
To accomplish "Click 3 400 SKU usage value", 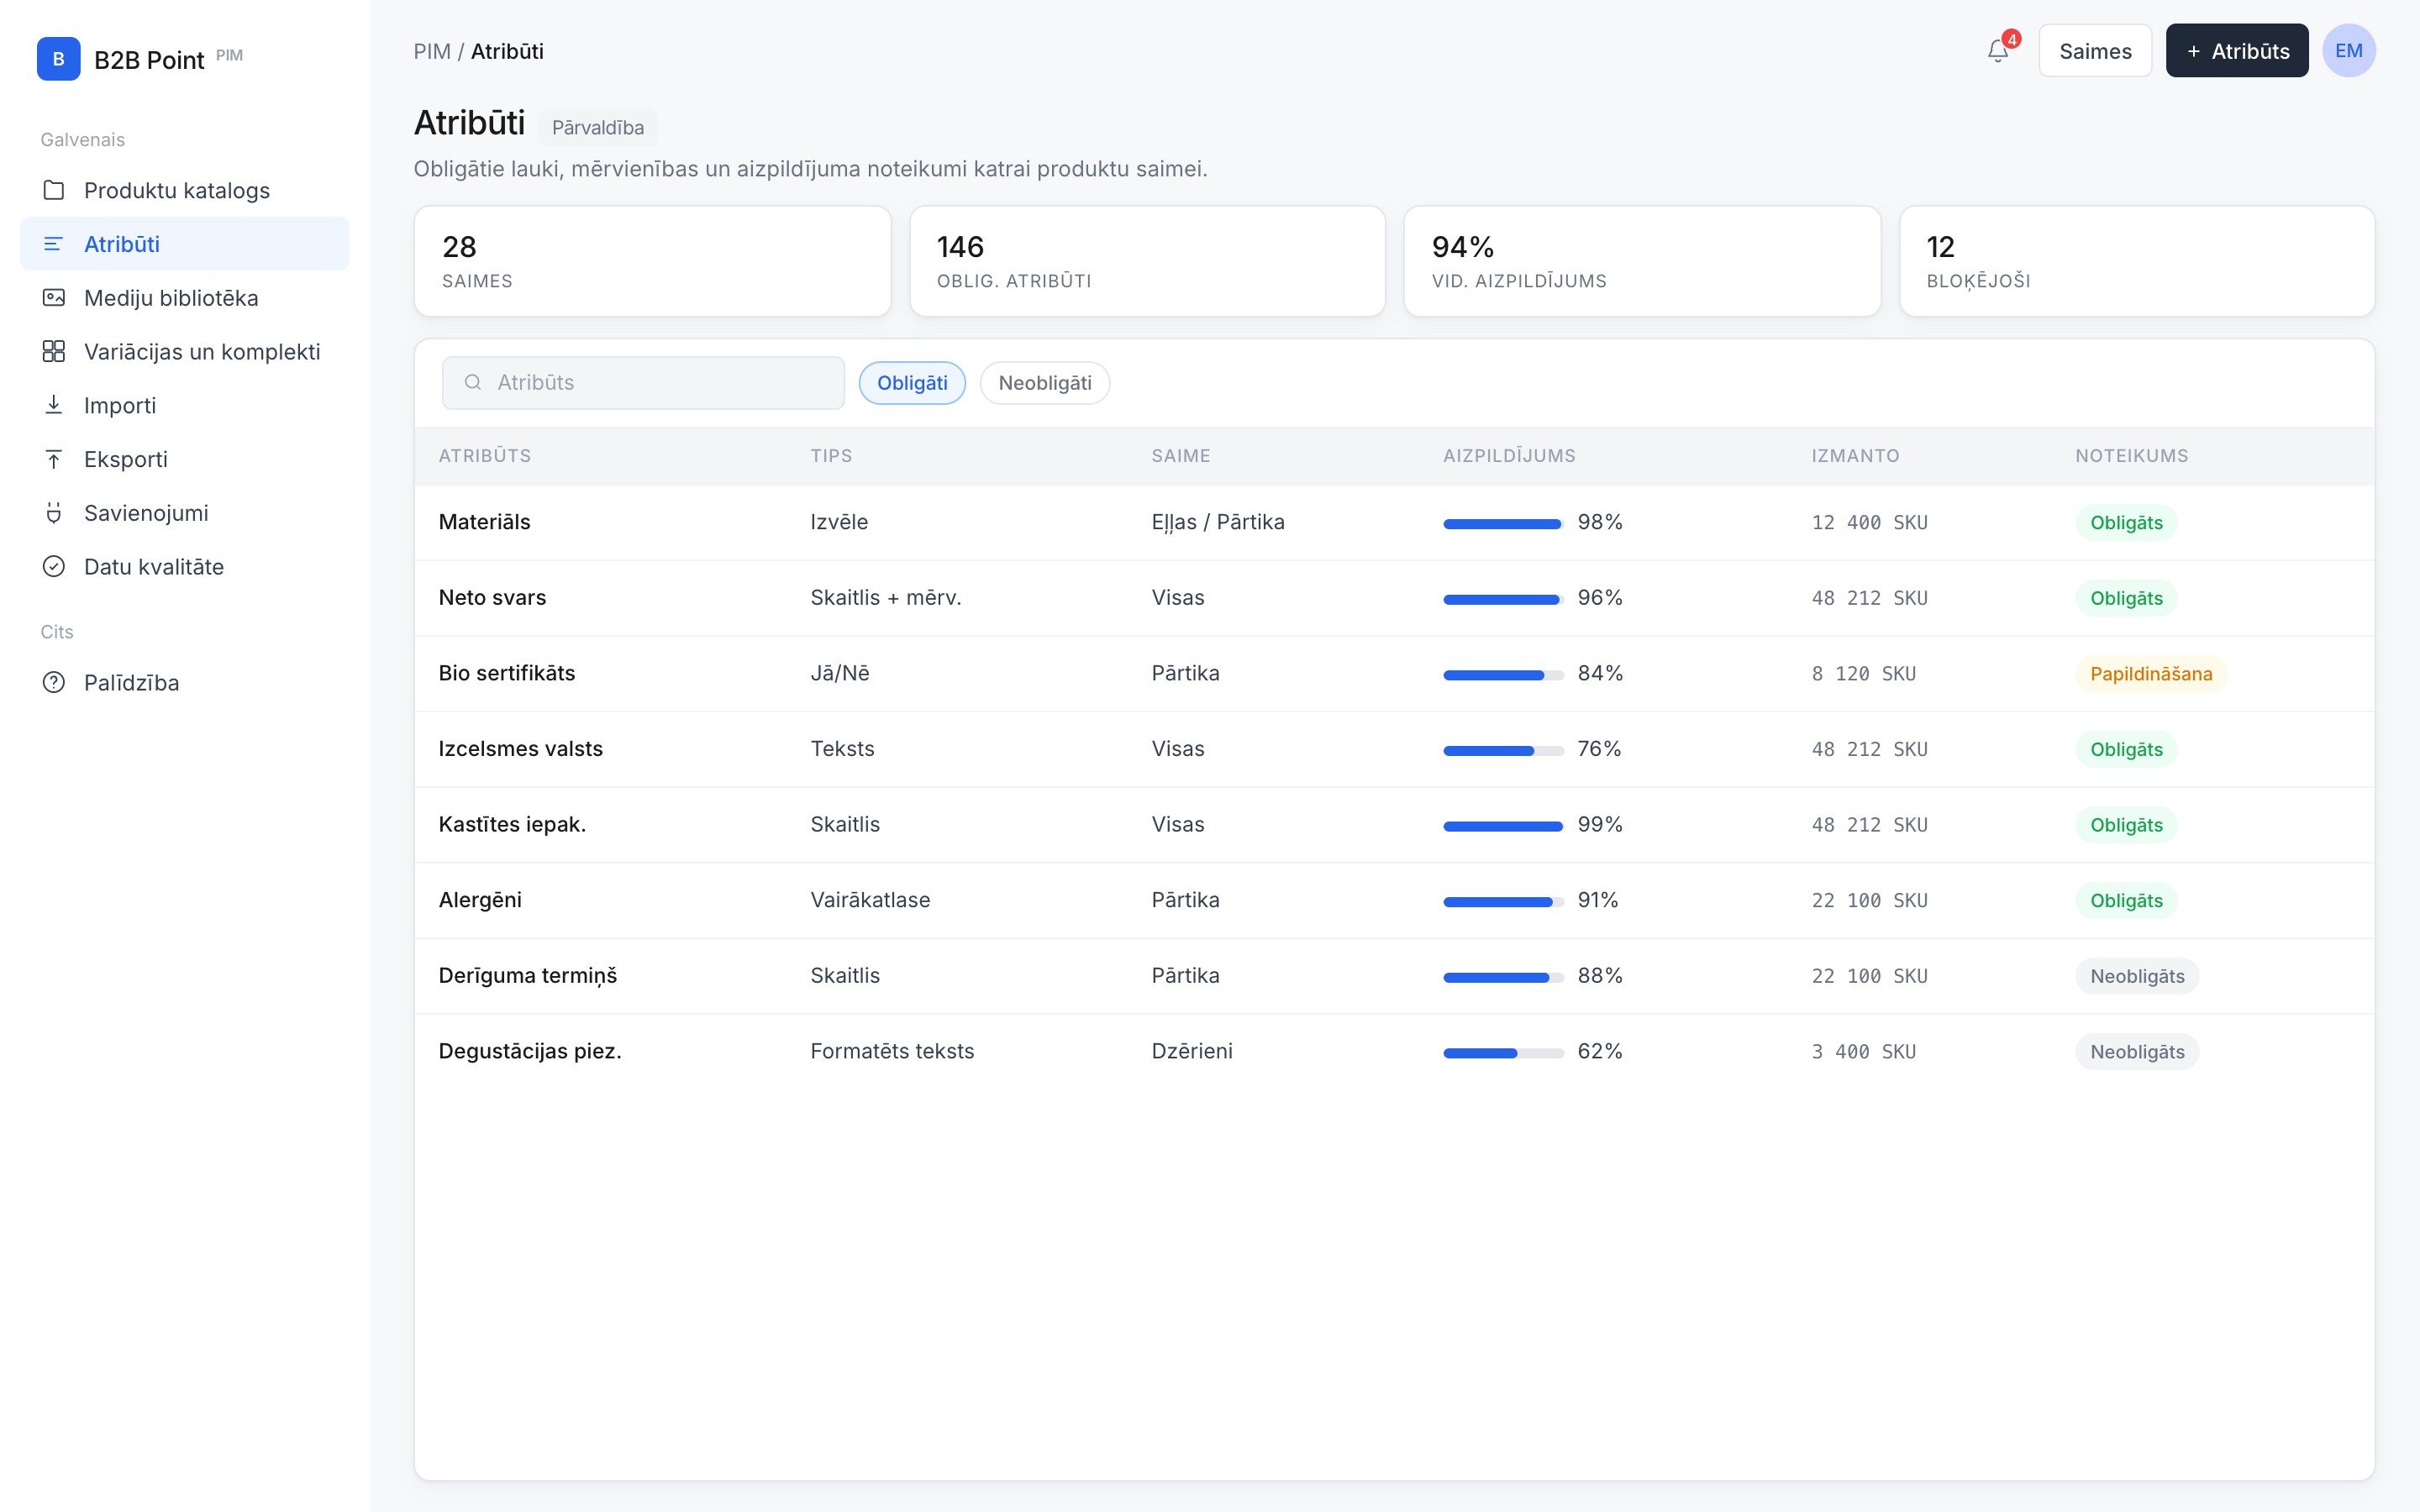I will (x=1863, y=1052).
